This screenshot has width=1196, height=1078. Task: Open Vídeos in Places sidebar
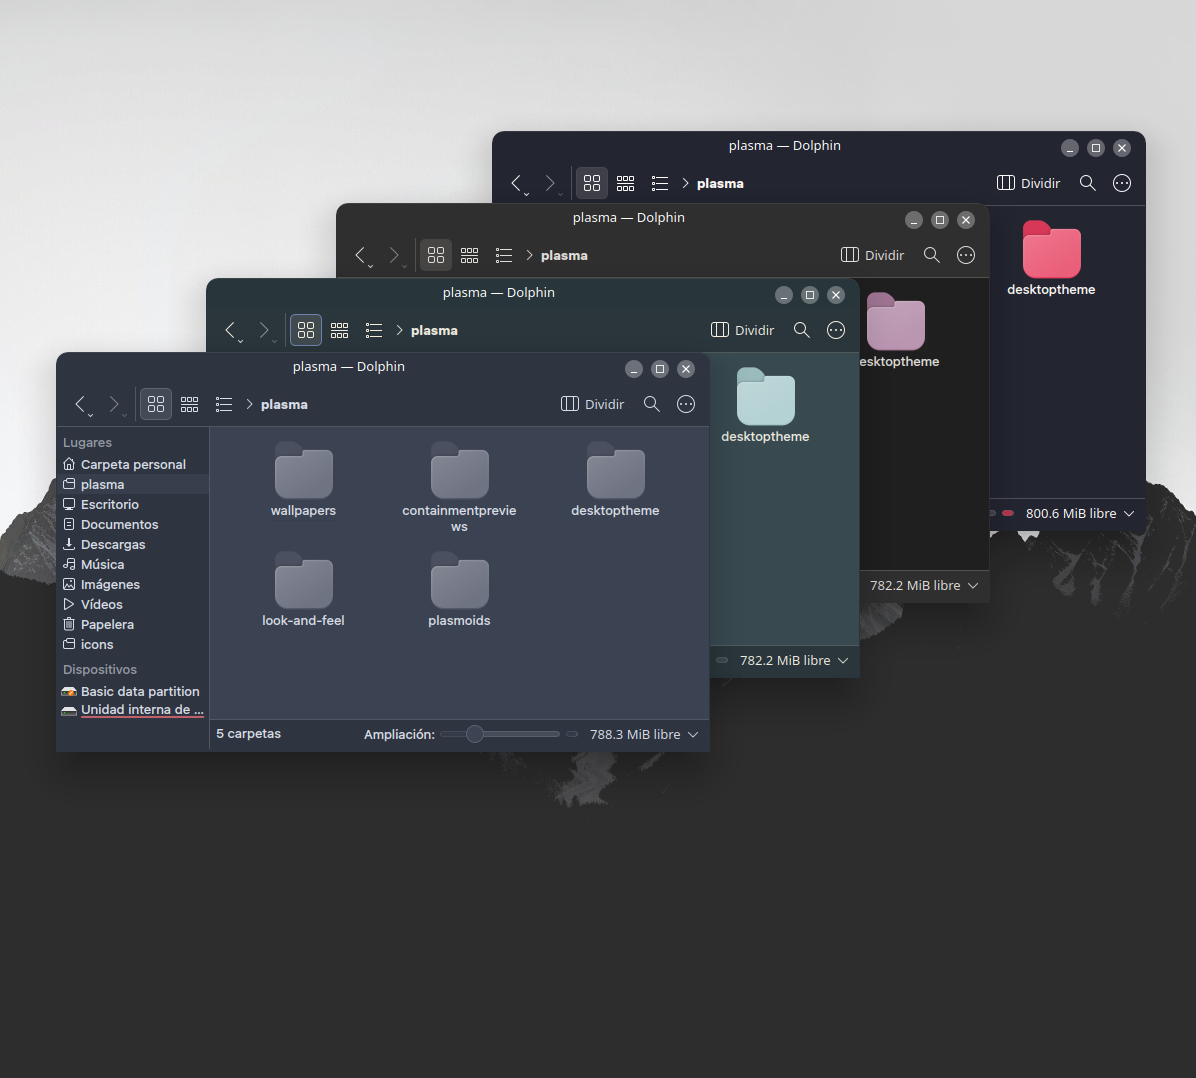point(133,604)
